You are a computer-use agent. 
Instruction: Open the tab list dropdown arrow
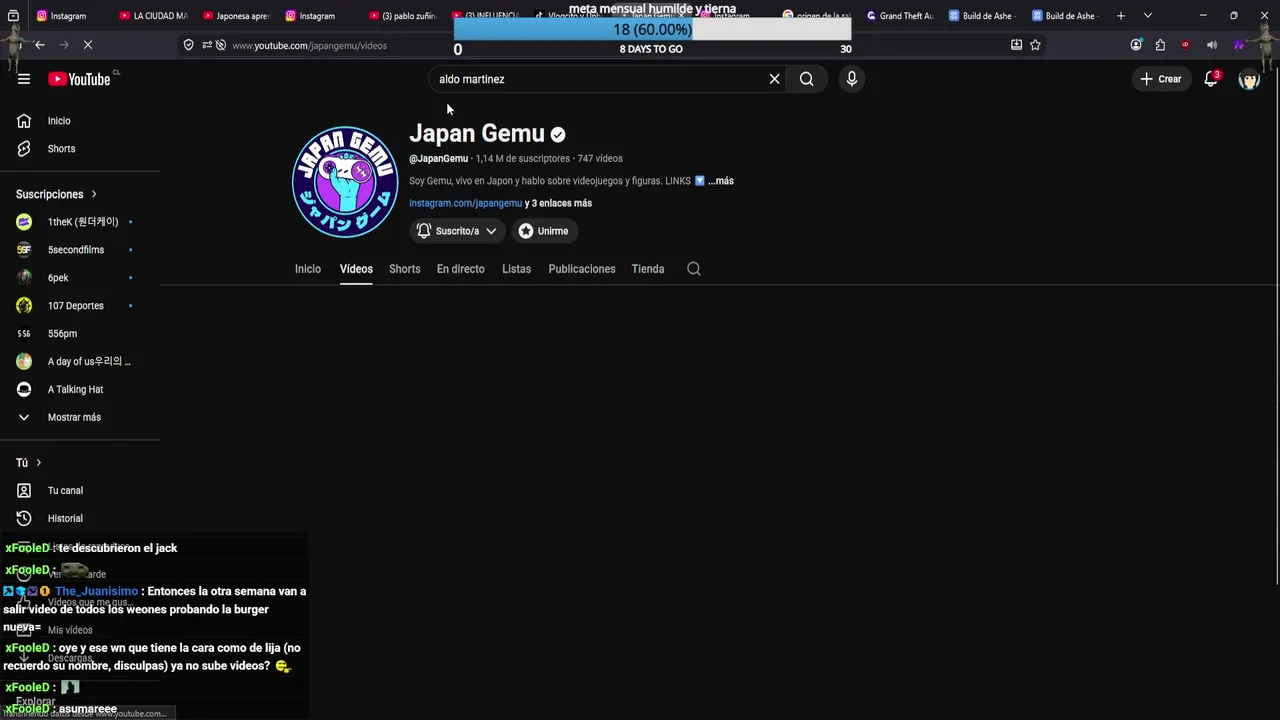tap(1147, 16)
